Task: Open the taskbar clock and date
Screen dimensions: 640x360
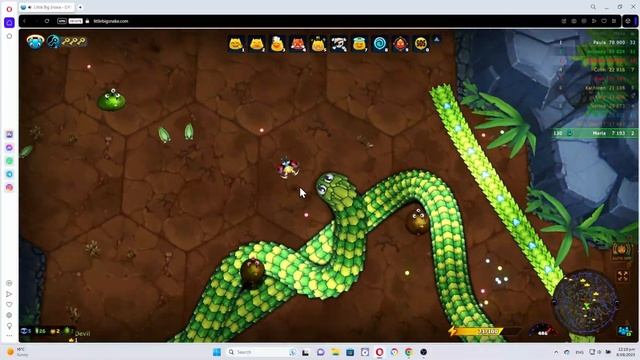Action: [626, 352]
